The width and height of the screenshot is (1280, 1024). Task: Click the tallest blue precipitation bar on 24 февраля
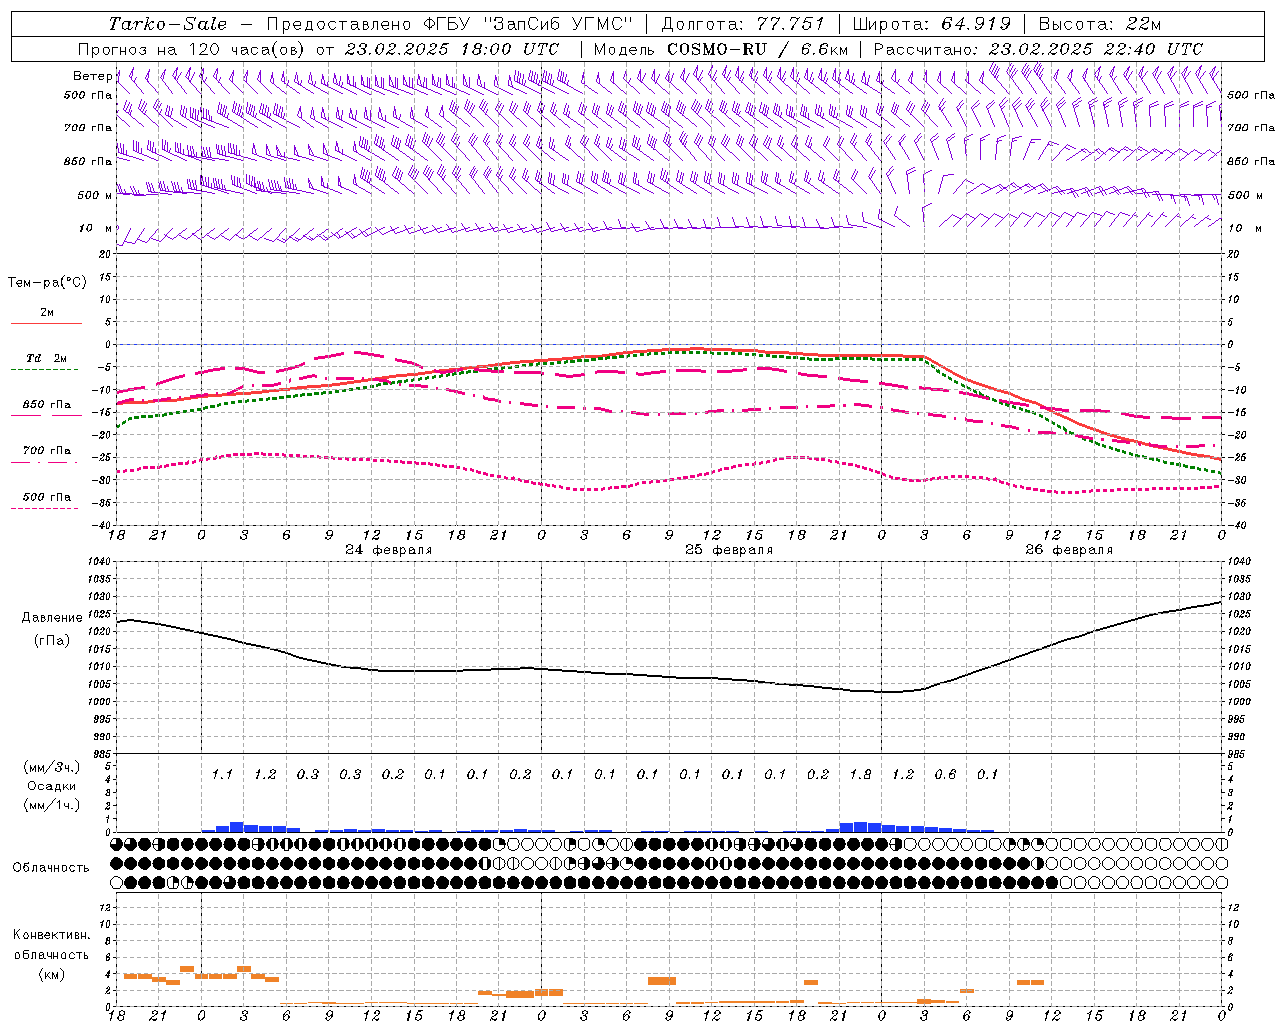point(237,827)
